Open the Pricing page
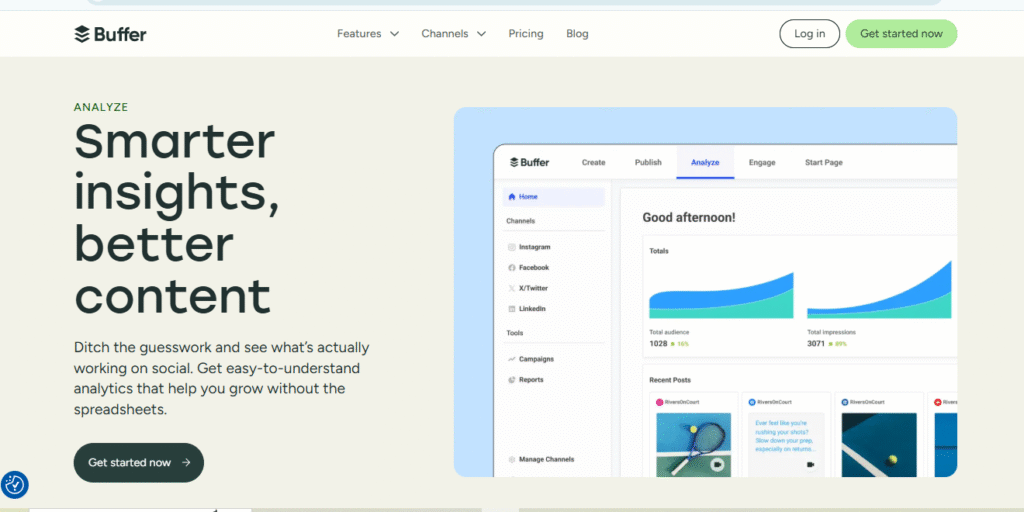Viewport: 1024px width, 512px height. point(526,34)
